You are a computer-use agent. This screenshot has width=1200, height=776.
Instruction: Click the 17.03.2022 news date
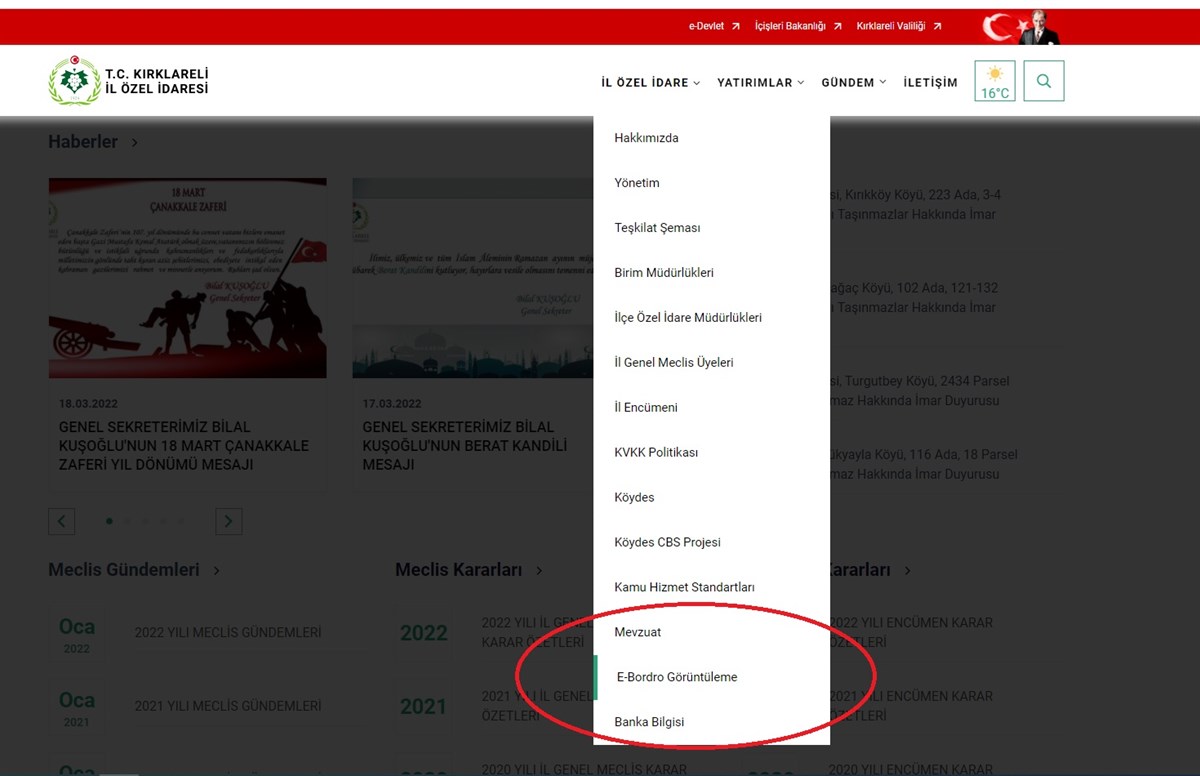pyautogui.click(x=392, y=404)
